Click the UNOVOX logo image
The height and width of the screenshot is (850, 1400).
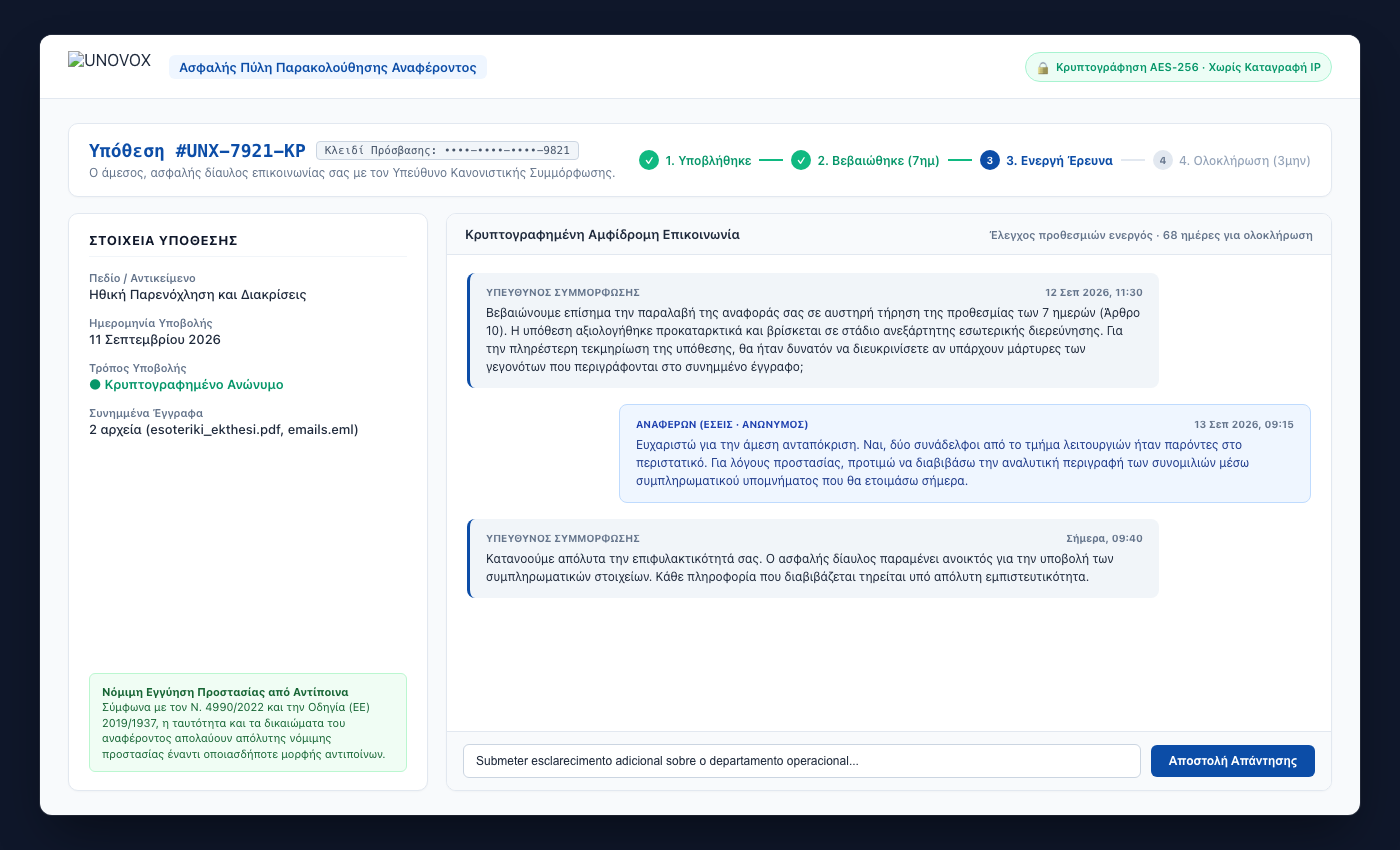point(110,60)
